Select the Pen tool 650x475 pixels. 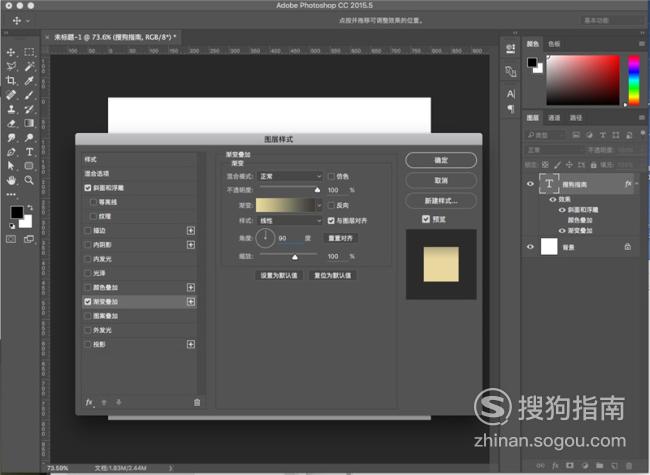11,152
